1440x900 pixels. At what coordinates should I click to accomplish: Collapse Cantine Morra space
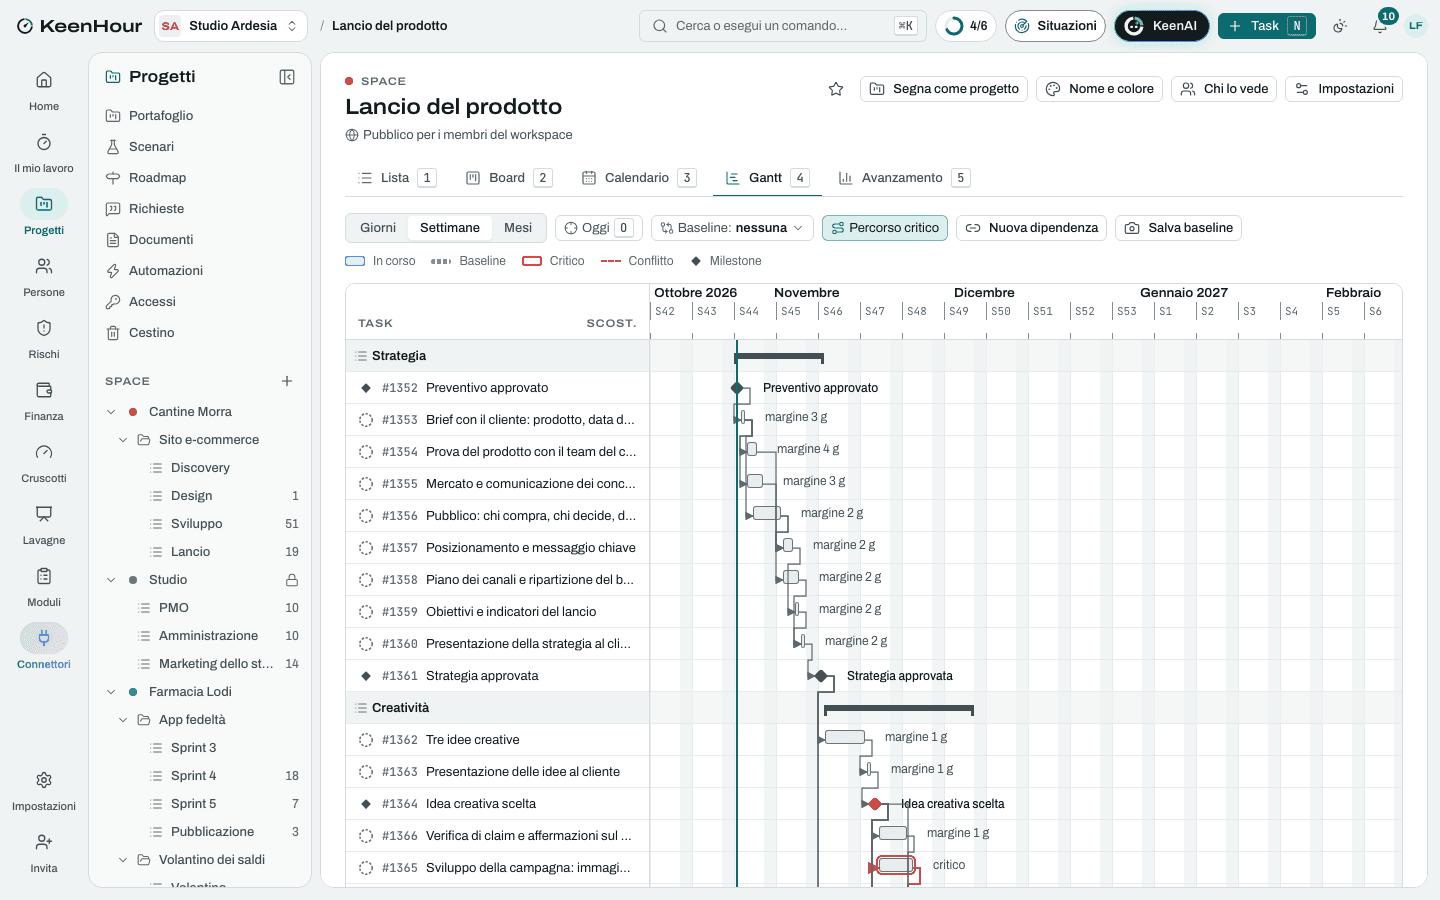coord(111,412)
